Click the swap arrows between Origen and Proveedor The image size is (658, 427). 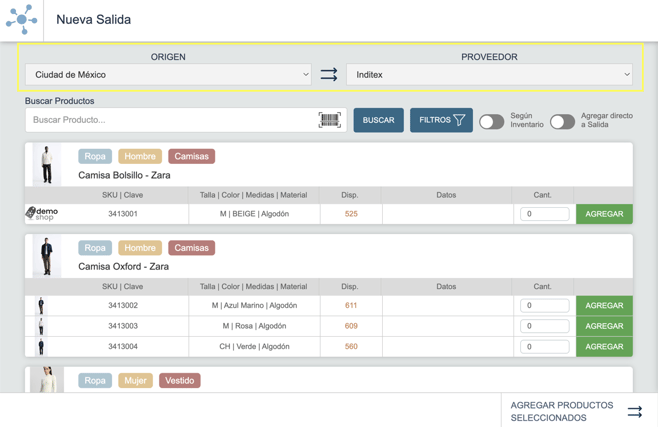click(329, 75)
